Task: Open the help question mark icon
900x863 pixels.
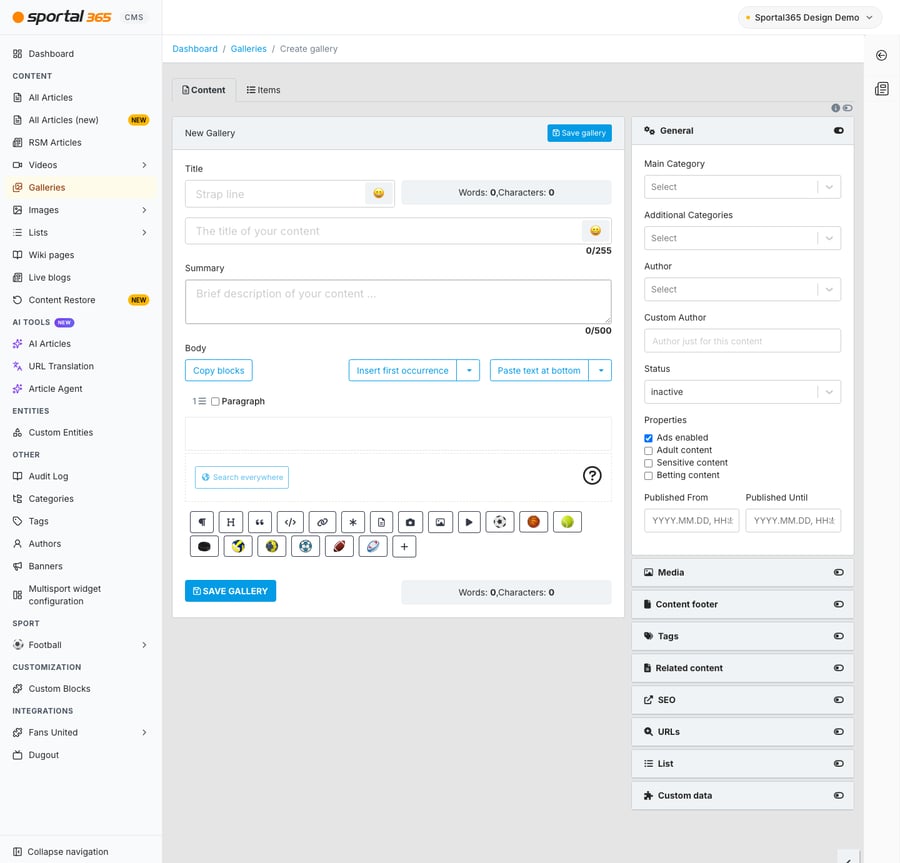Action: [592, 475]
